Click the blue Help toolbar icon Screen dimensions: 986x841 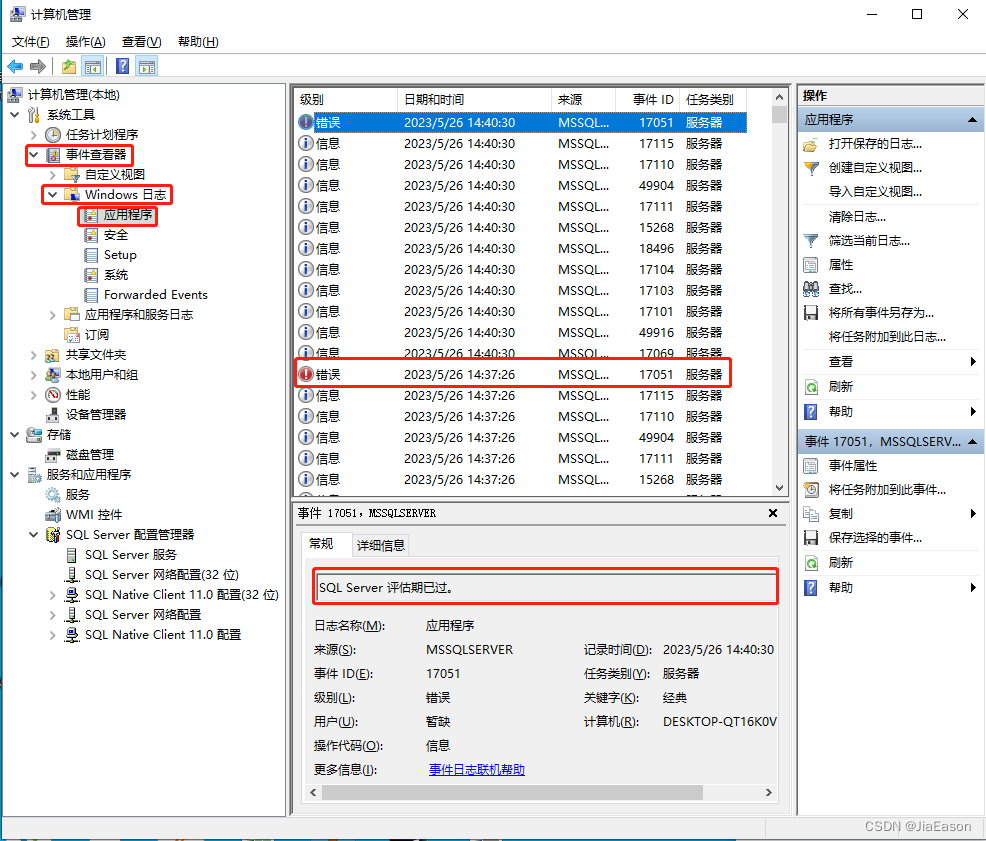[x=123, y=66]
